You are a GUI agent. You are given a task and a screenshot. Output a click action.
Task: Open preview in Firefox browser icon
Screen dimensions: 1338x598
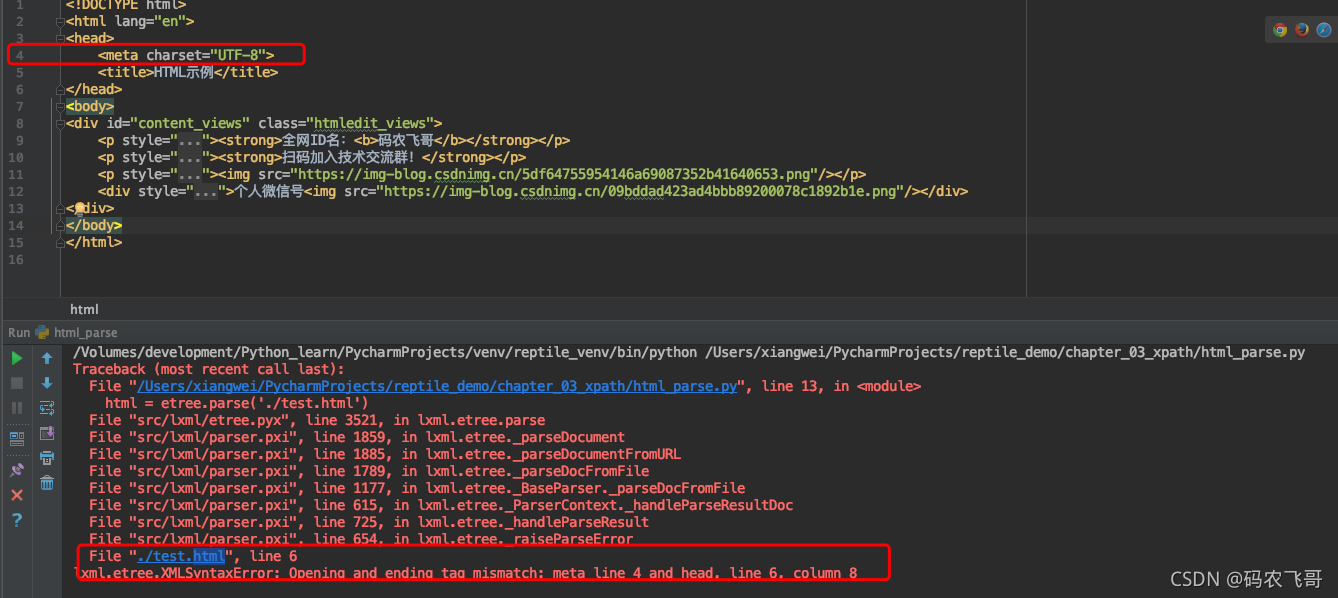click(1302, 29)
